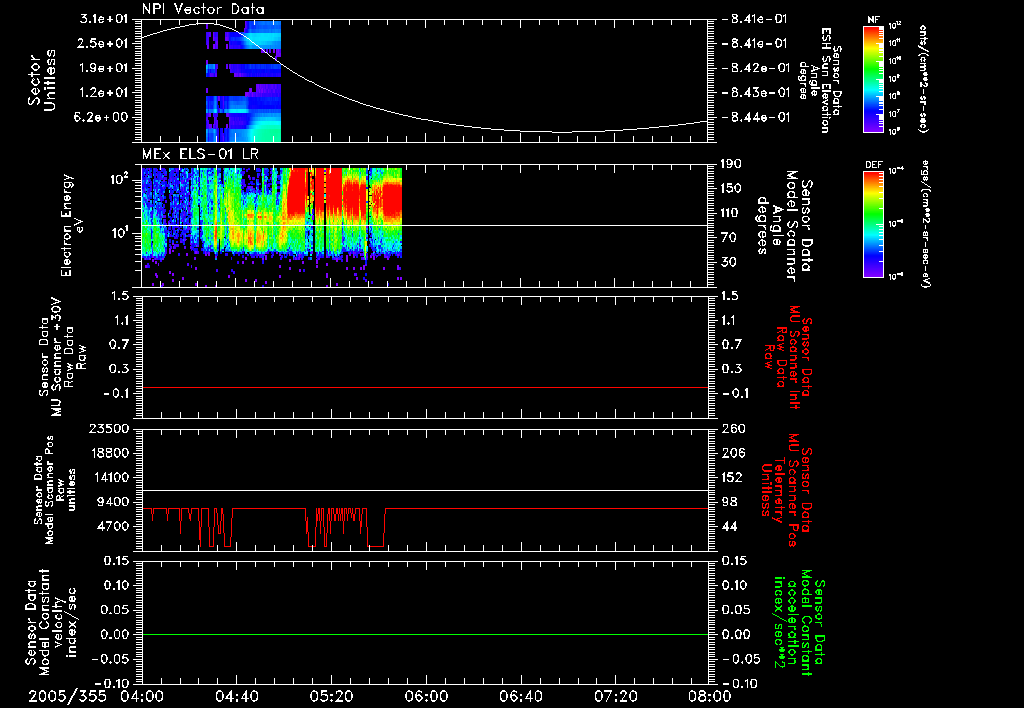Viewport: 1024px width, 708px height.
Task: Click the 04:00 time axis label
Action: (x=142, y=696)
